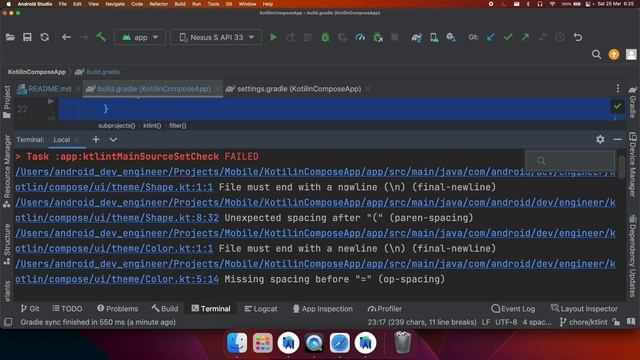This screenshot has width=640, height=360.
Task: Open Layout Inspector panel
Action: pos(584,309)
